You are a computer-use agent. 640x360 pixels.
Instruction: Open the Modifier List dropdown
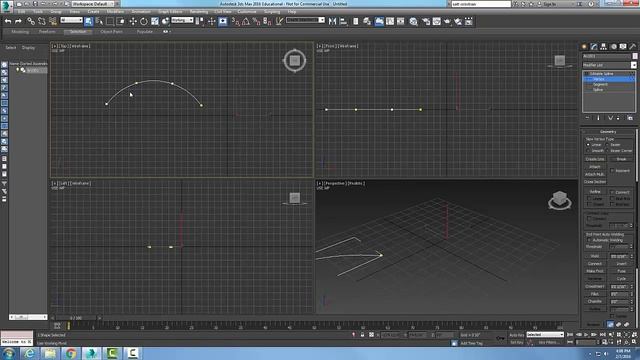point(609,65)
